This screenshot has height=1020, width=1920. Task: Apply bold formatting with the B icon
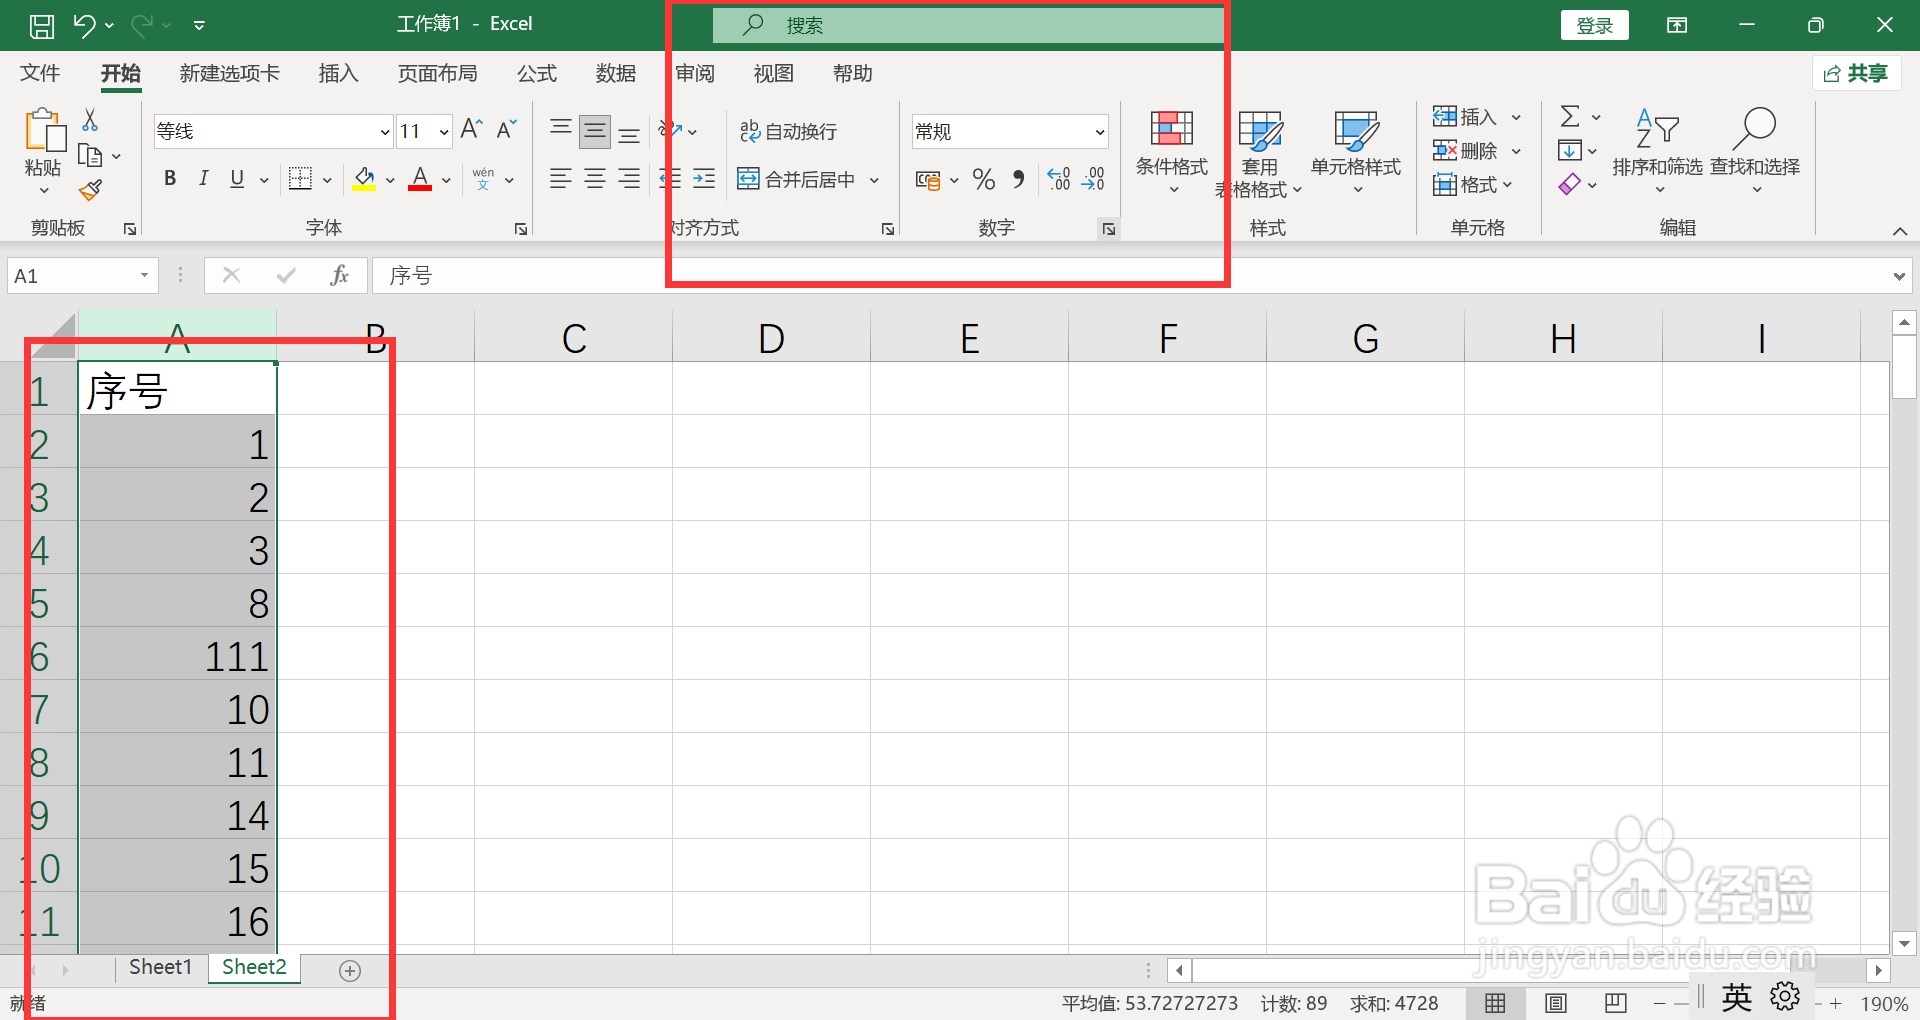point(169,178)
